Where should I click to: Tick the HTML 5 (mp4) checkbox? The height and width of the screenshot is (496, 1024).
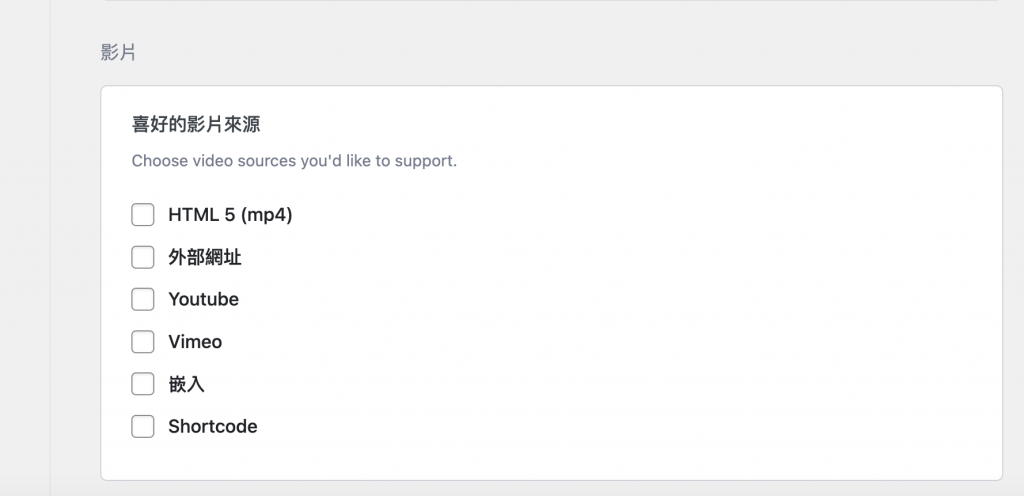[143, 215]
